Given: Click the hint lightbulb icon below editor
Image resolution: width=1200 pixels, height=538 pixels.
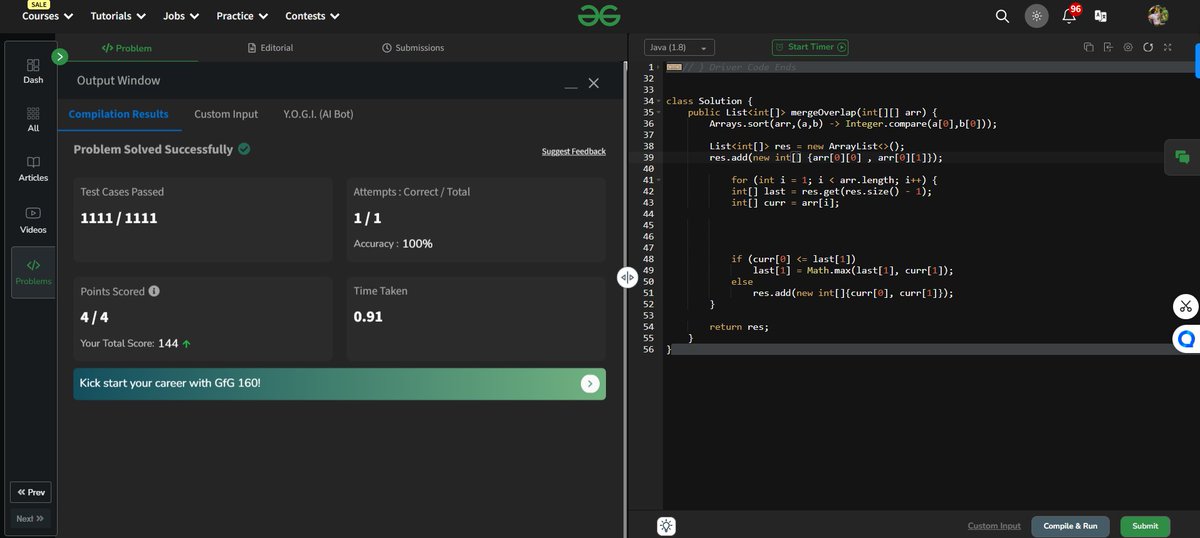Looking at the screenshot, I should point(667,526).
